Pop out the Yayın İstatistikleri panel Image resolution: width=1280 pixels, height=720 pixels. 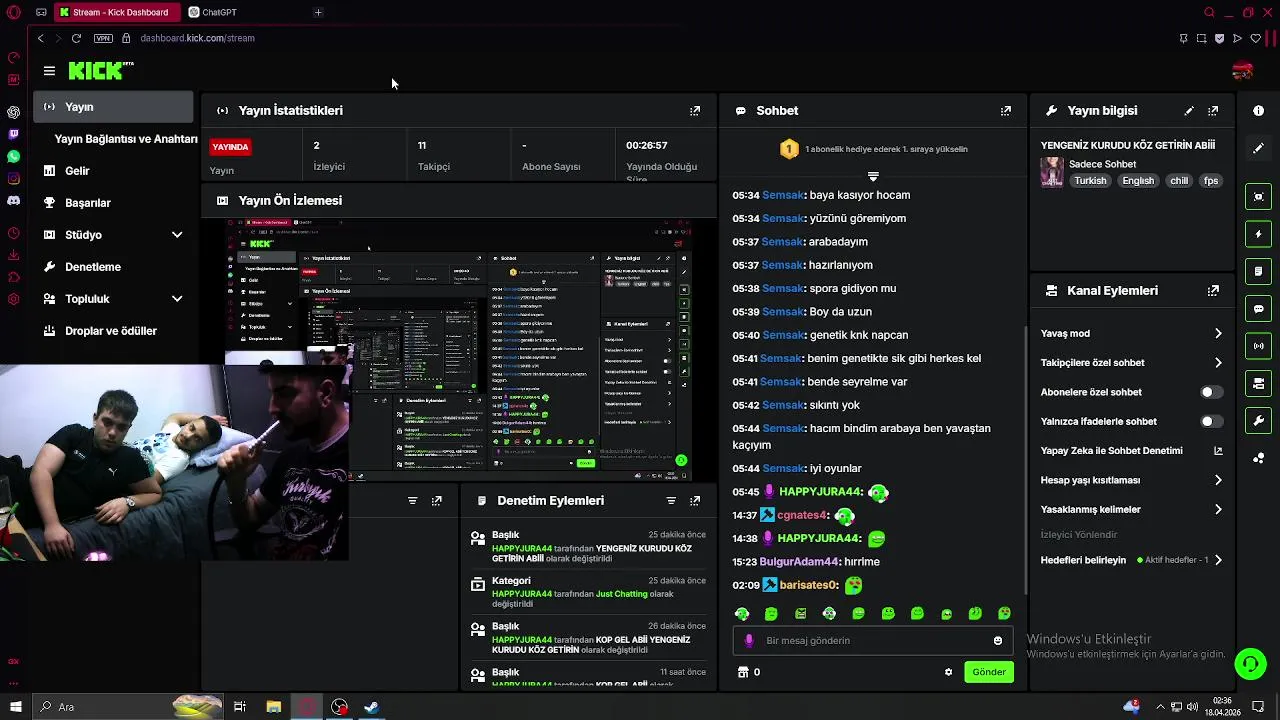695,111
